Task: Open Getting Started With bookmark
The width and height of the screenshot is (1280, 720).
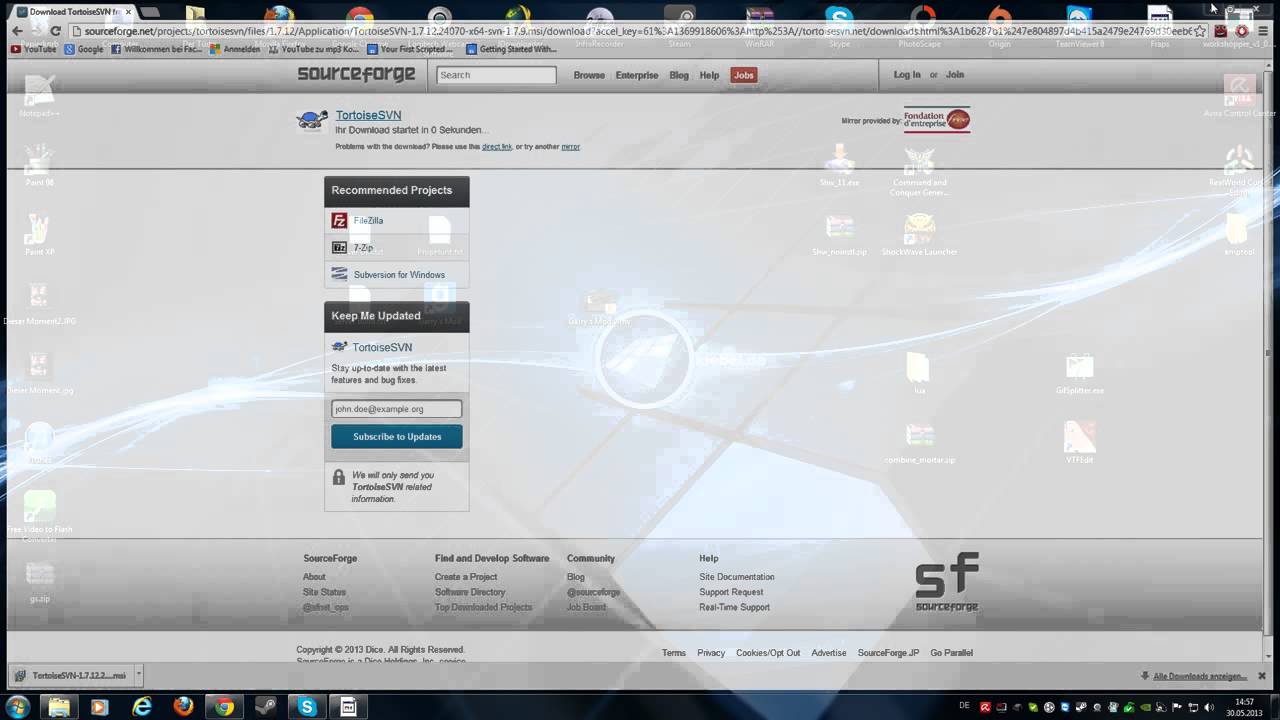Action: [512, 48]
